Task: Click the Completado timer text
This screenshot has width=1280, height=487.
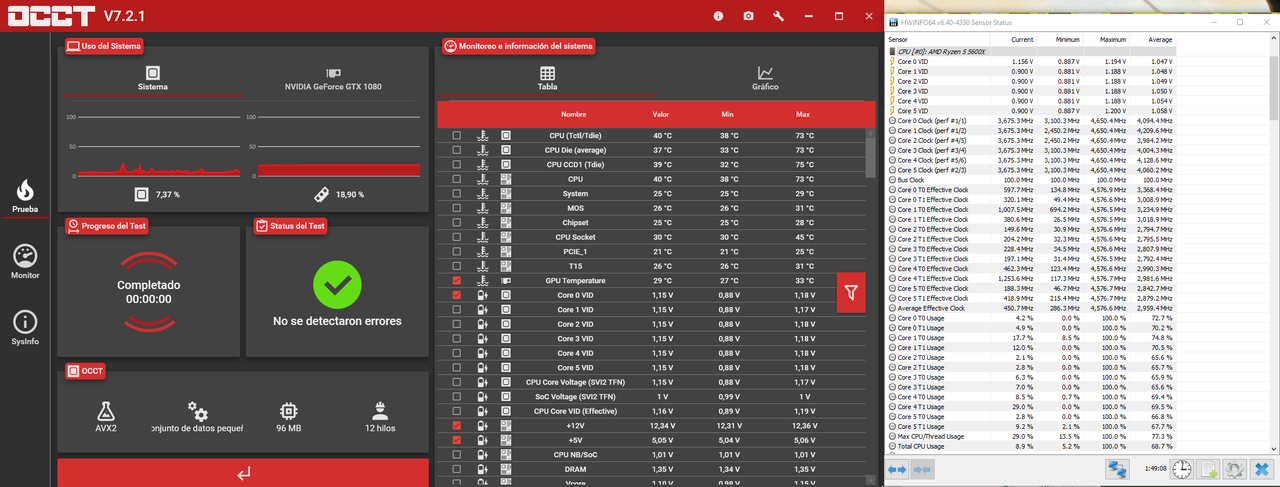Action: click(148, 291)
